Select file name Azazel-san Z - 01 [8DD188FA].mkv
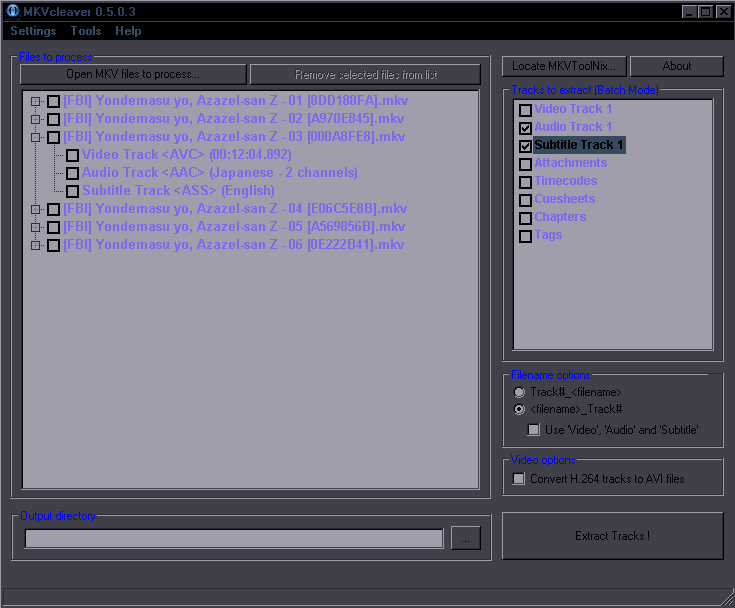The image size is (735, 608). tap(236, 101)
